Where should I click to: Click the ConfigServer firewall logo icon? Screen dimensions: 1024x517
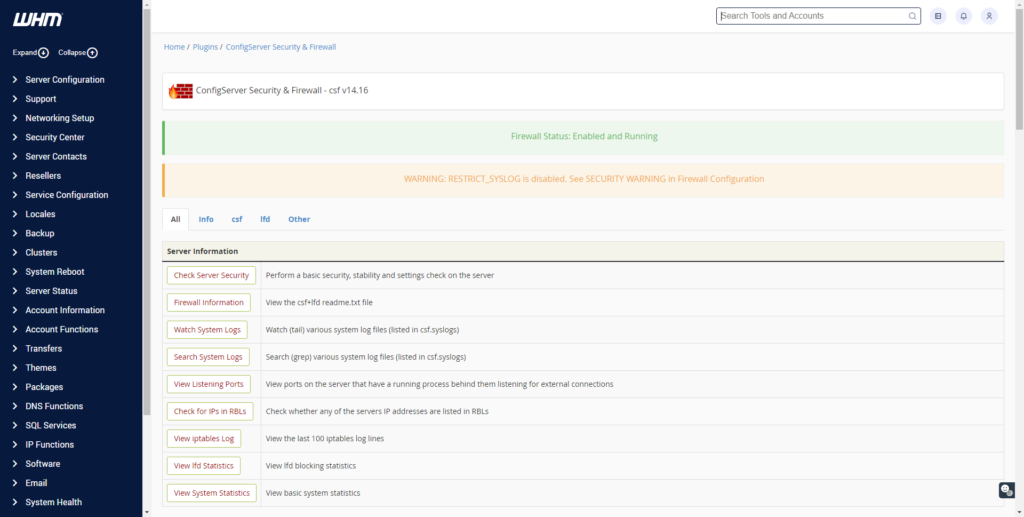[181, 91]
